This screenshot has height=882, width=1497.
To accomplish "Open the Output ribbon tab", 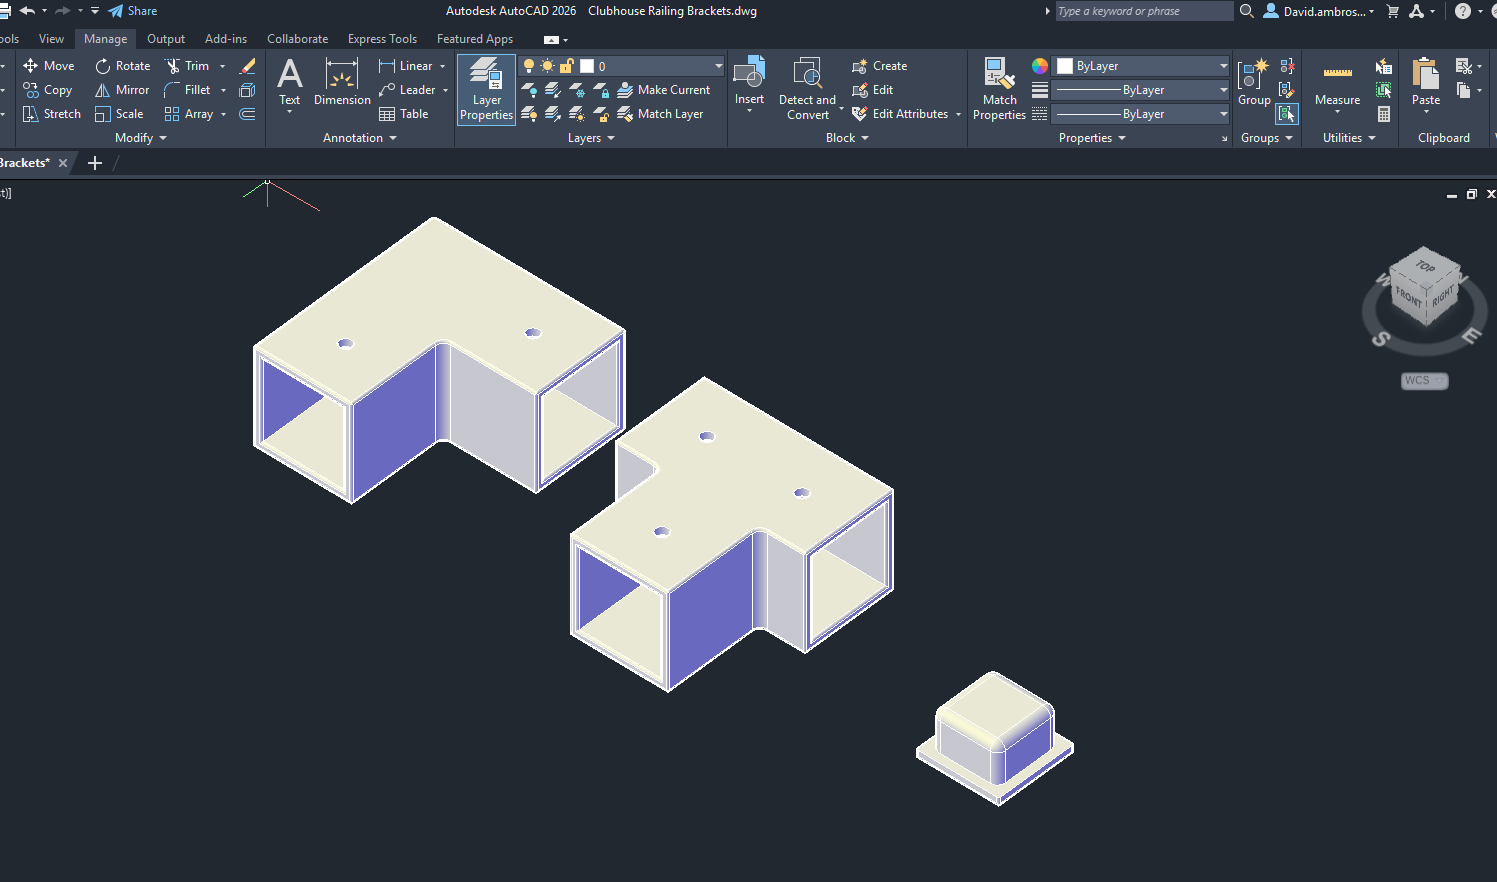I will point(166,39).
